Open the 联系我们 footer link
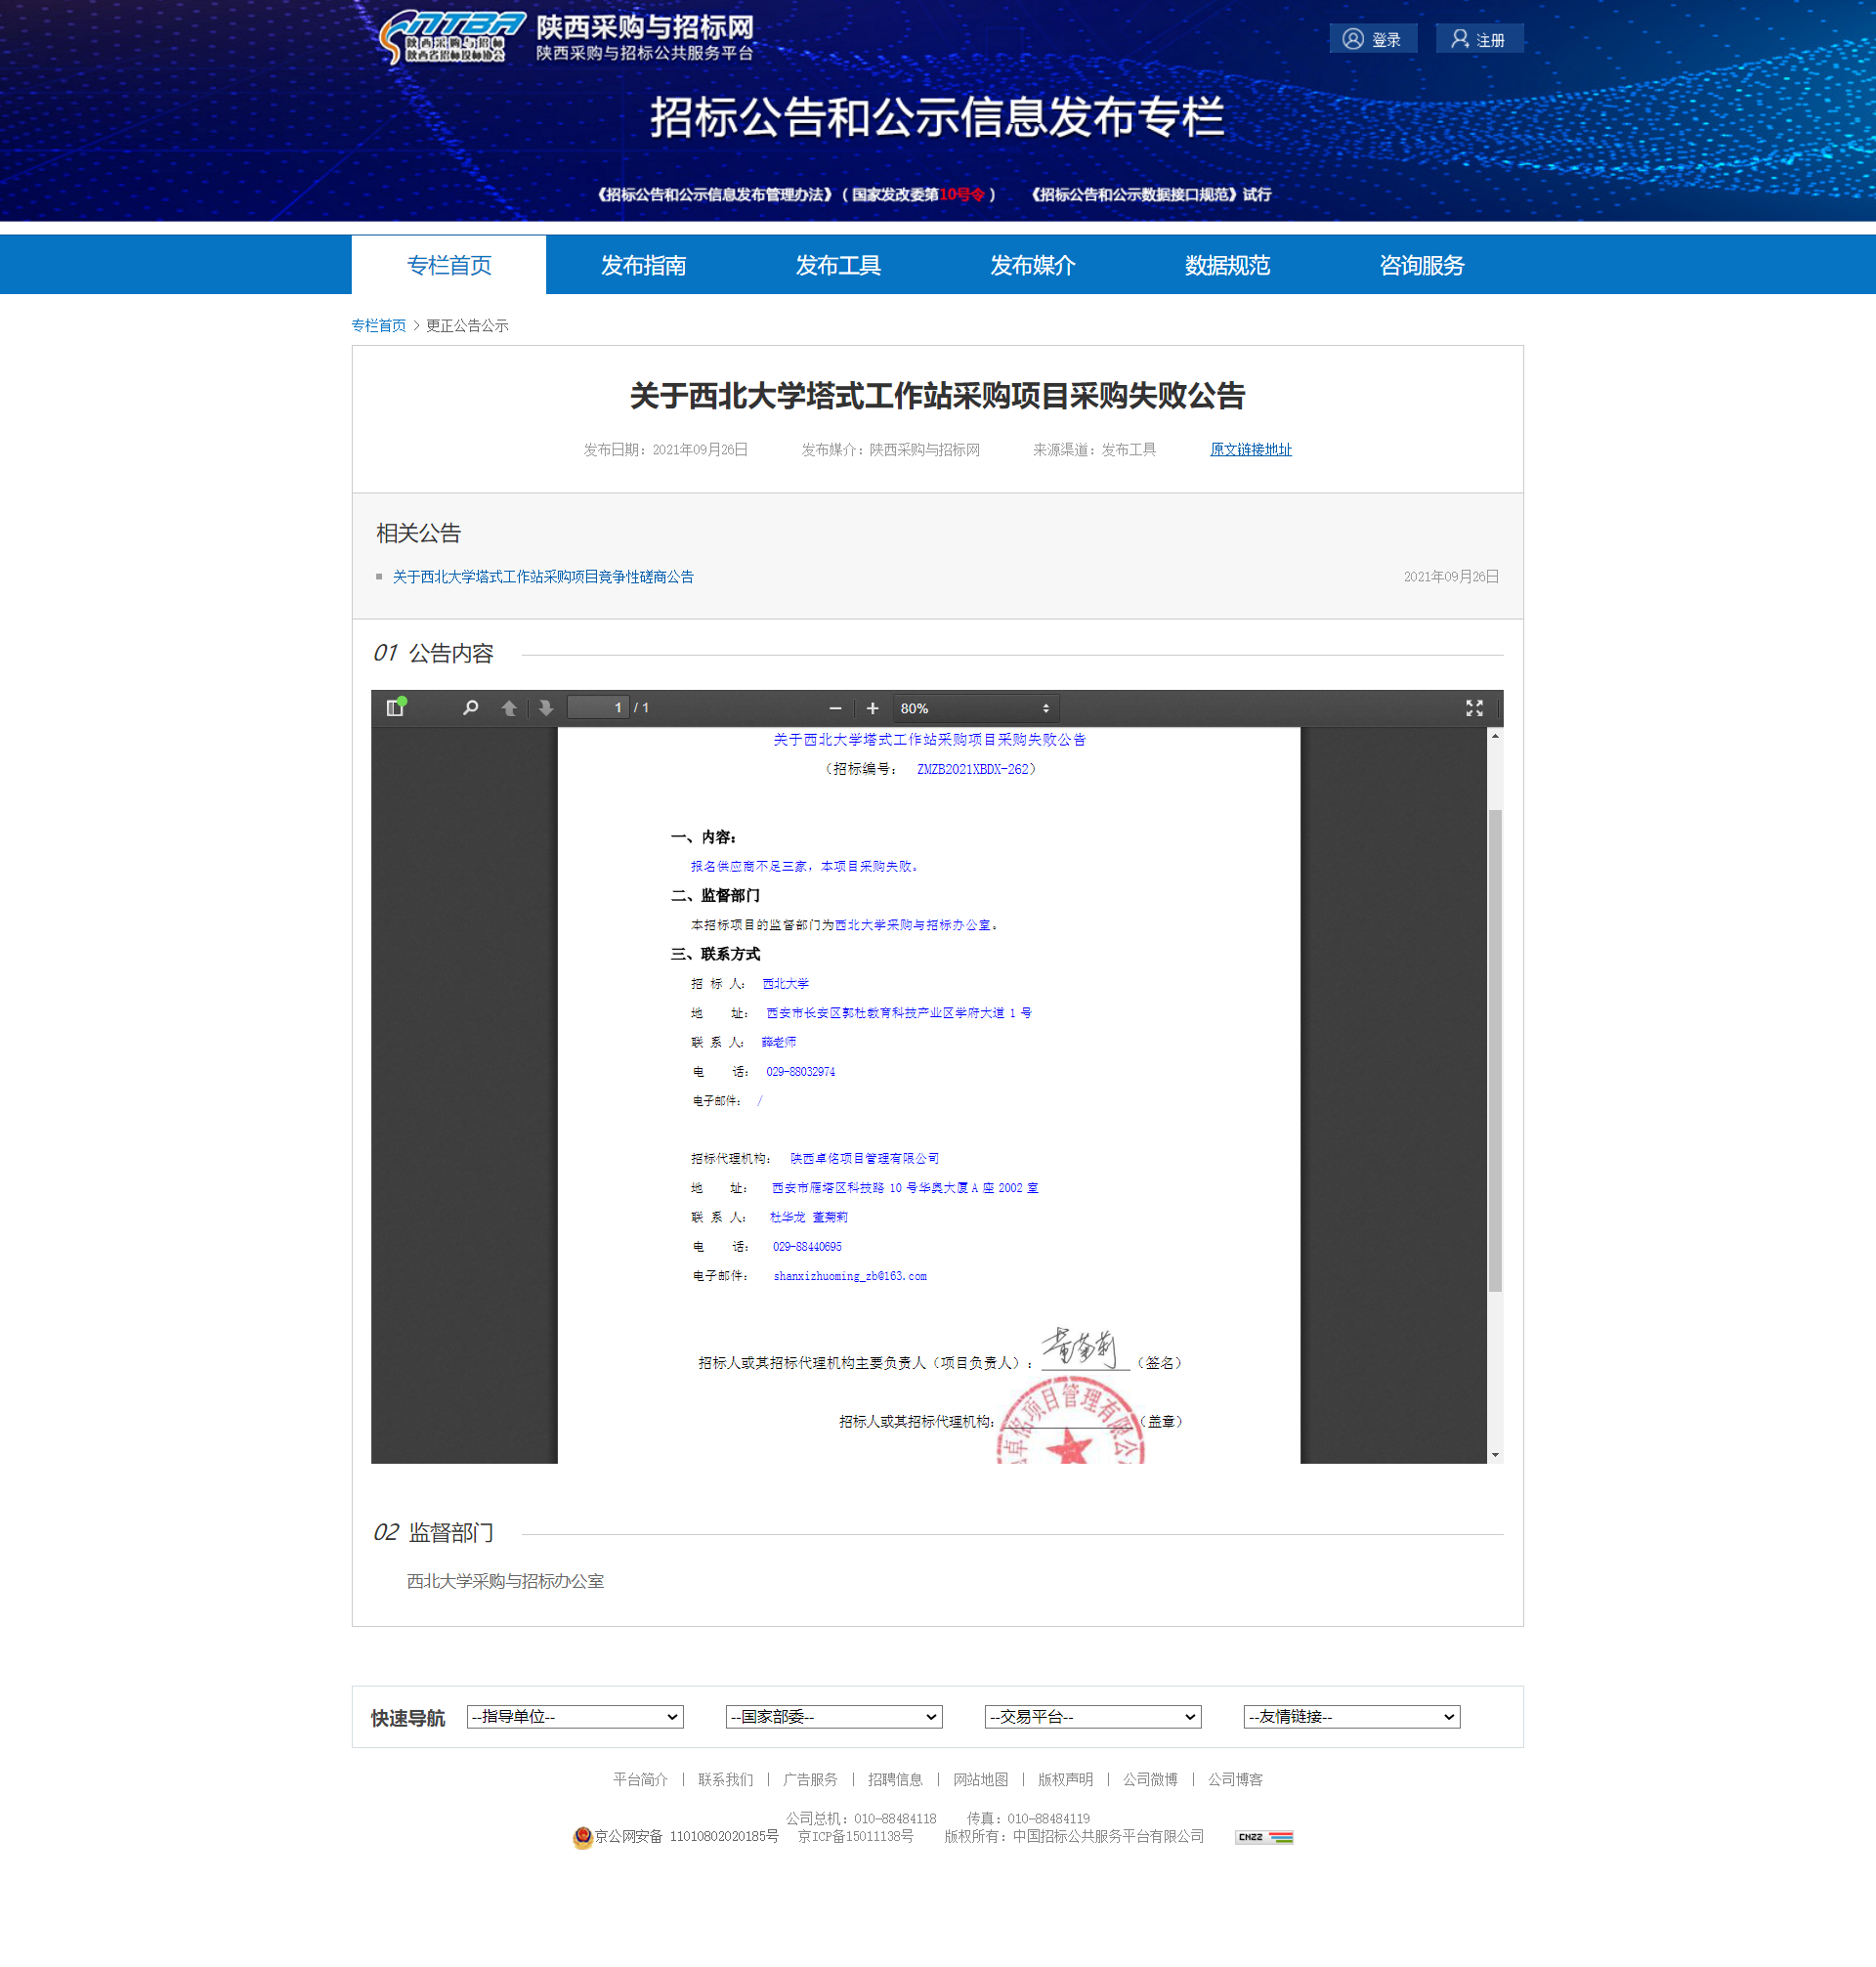Viewport: 1876px width, 1967px height. pyautogui.click(x=725, y=1779)
